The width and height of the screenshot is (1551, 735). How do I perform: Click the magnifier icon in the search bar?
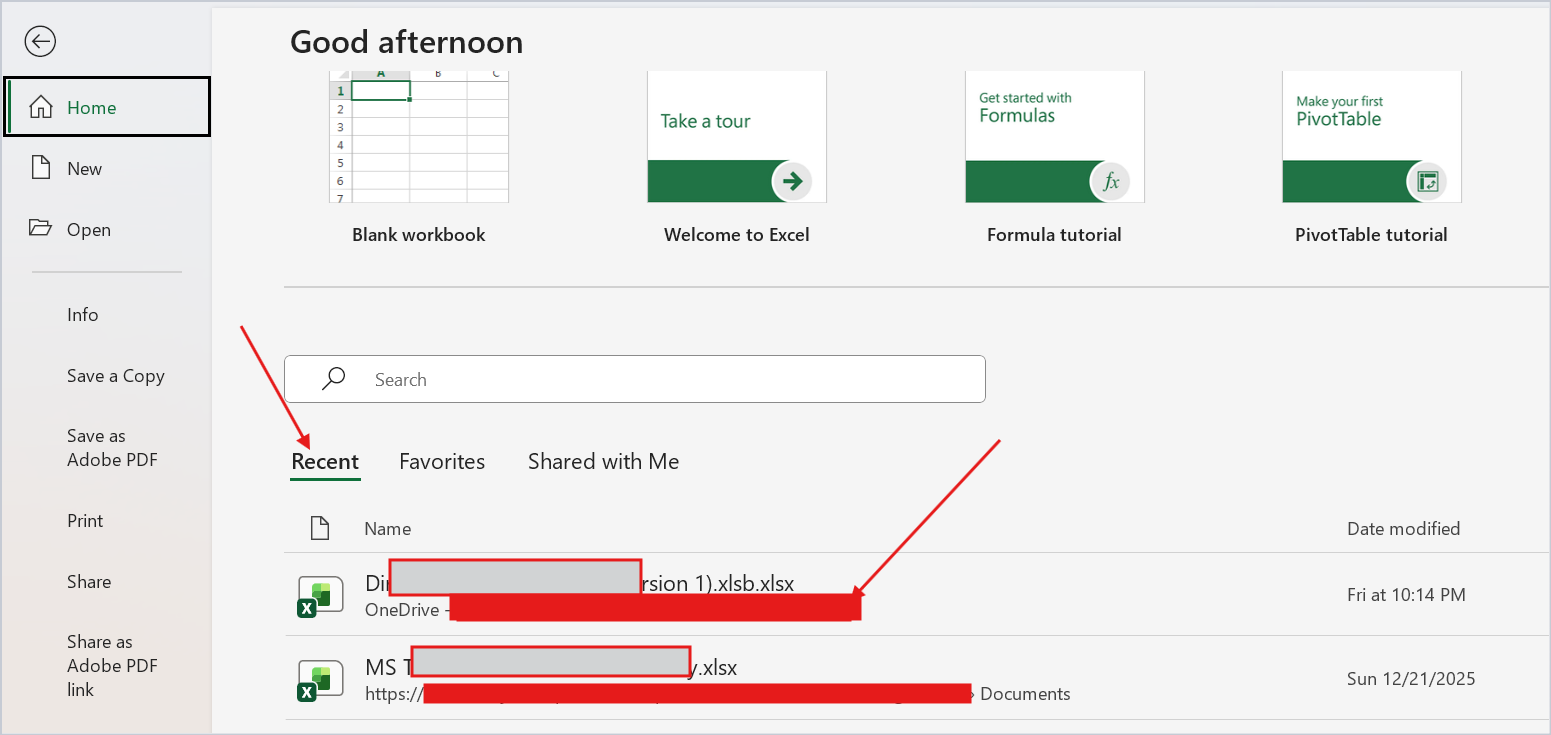(333, 379)
